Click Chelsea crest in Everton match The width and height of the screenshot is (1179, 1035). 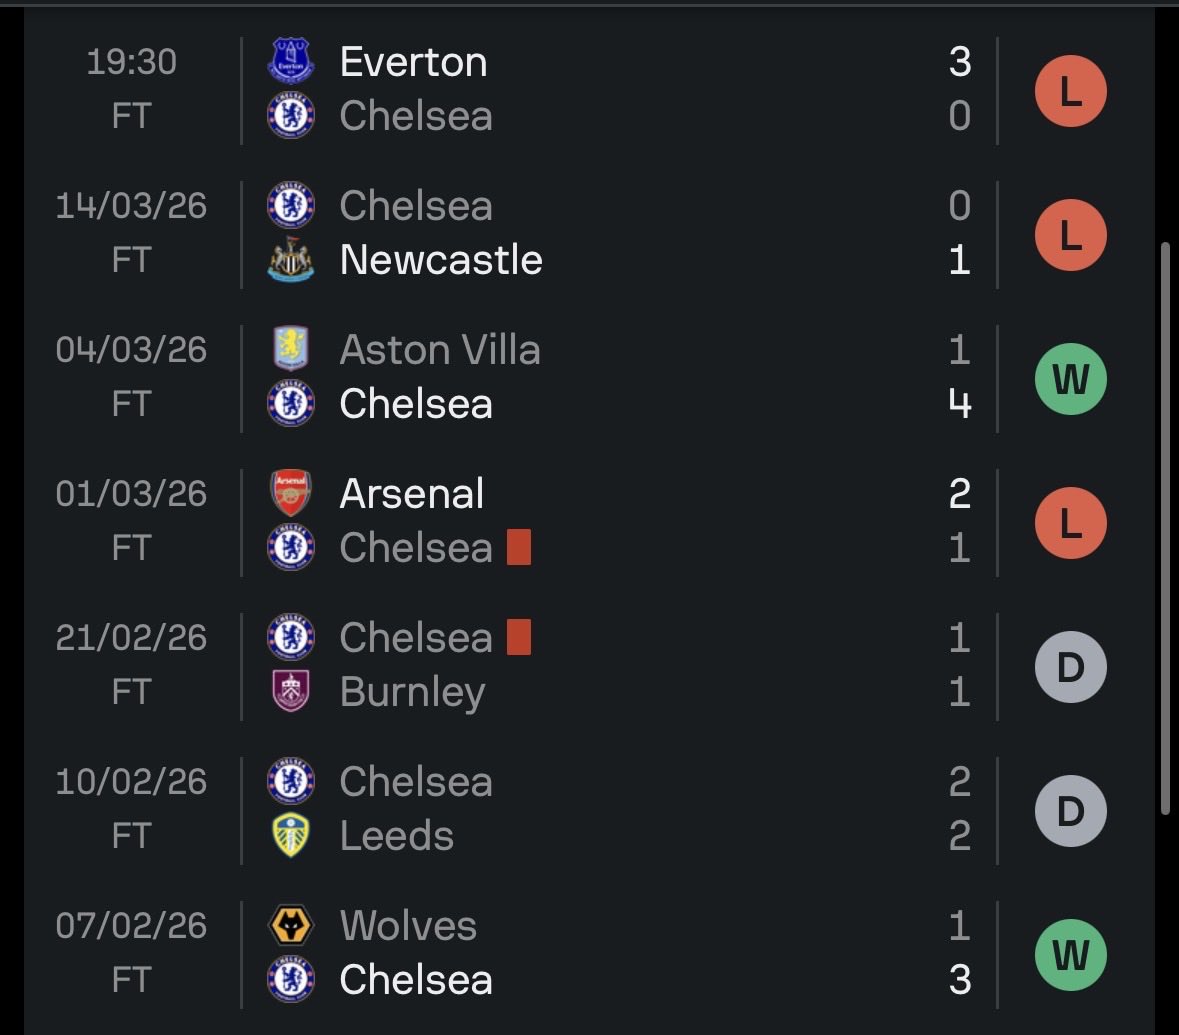[x=291, y=115]
